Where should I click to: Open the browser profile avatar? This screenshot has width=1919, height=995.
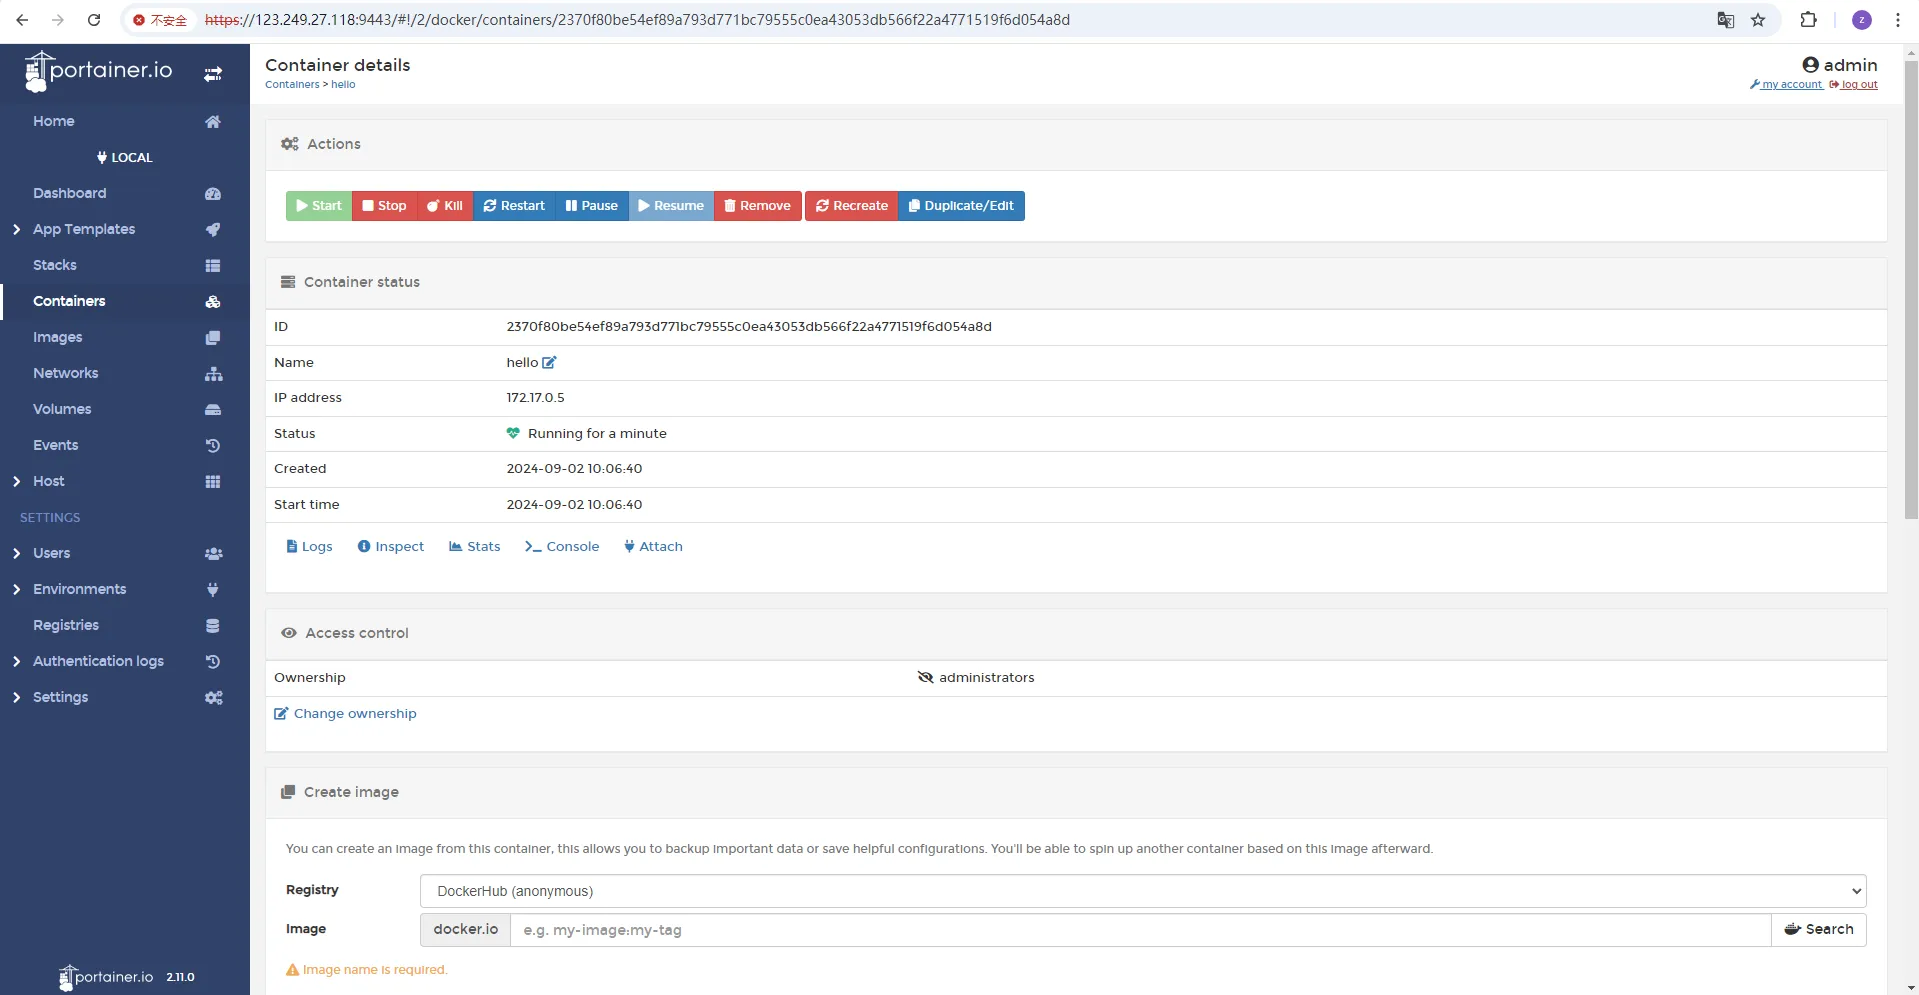[1862, 20]
